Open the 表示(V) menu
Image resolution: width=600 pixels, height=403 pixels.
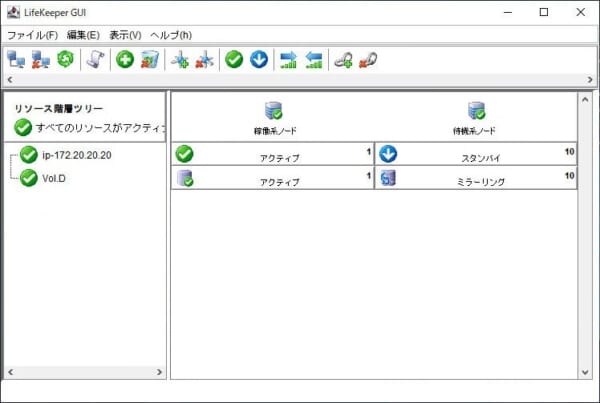click(125, 35)
